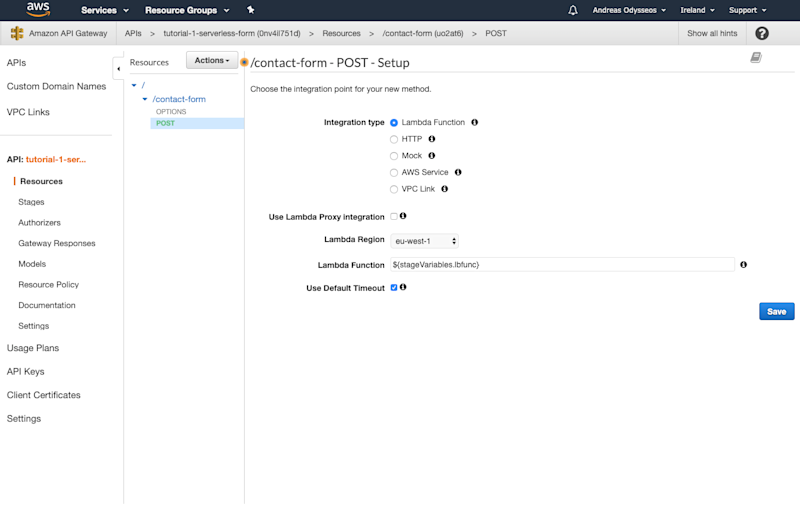This screenshot has width=800, height=505.
Task: Open Resources under the API
Action: pos(41,181)
